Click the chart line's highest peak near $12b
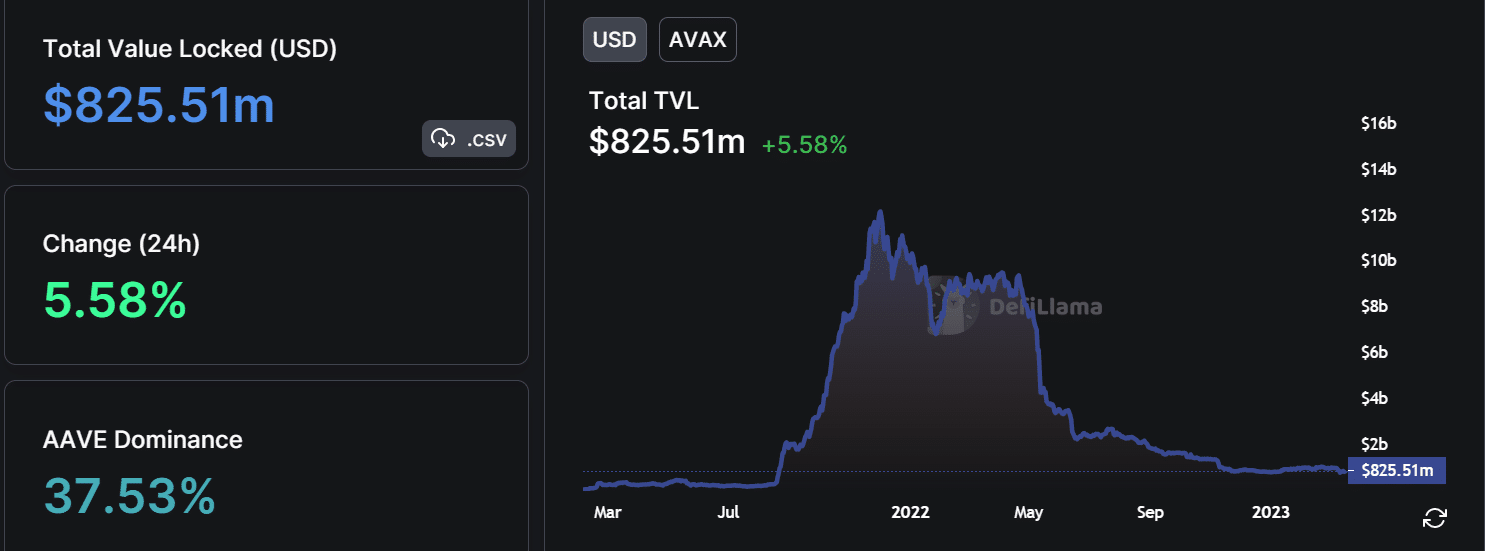 879,212
